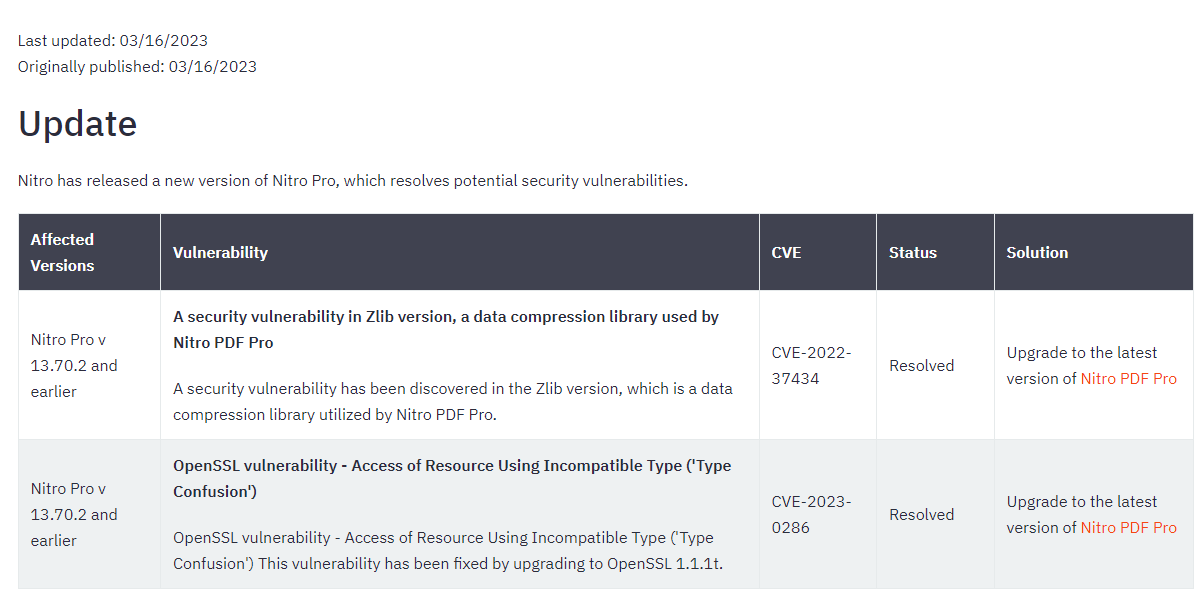Click bold Zlib vulnerability title text
1199x601 pixels.
[x=446, y=330]
